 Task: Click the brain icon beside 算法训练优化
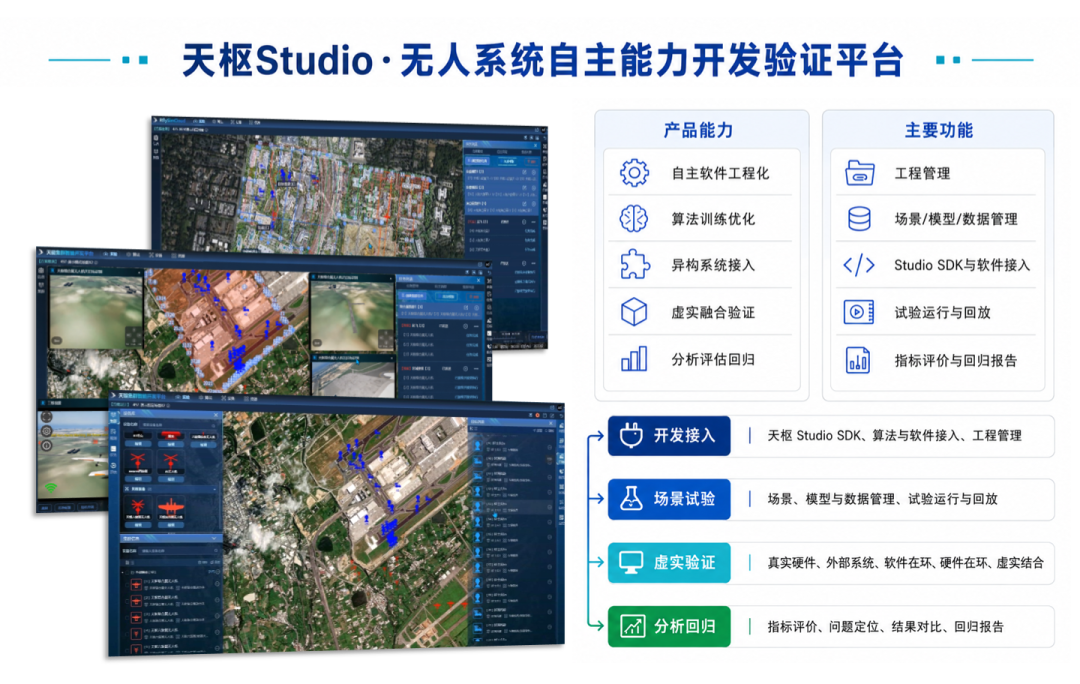pos(634,219)
